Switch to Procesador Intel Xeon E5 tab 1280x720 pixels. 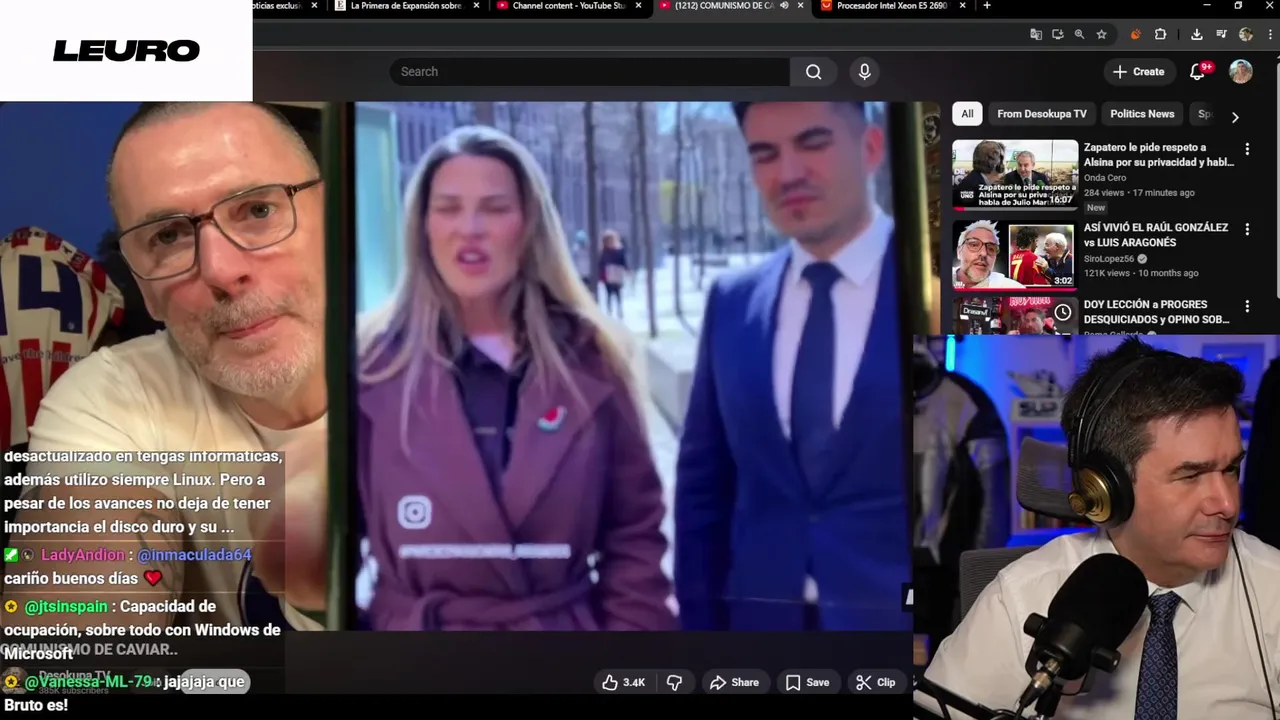coord(893,6)
